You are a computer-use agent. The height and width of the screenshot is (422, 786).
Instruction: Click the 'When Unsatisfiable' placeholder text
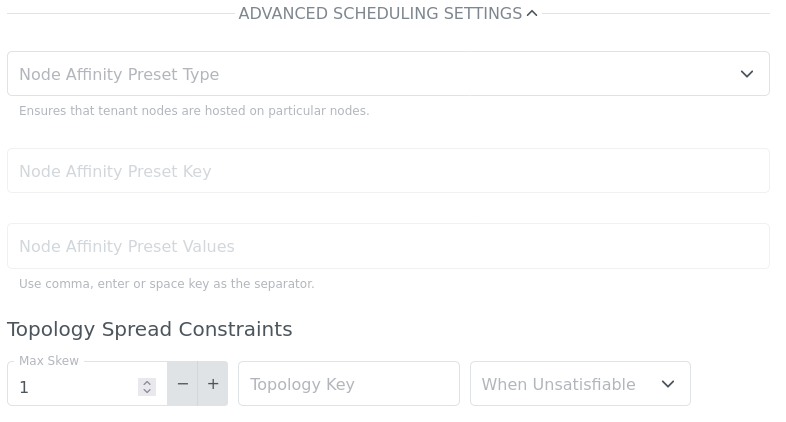point(558,384)
